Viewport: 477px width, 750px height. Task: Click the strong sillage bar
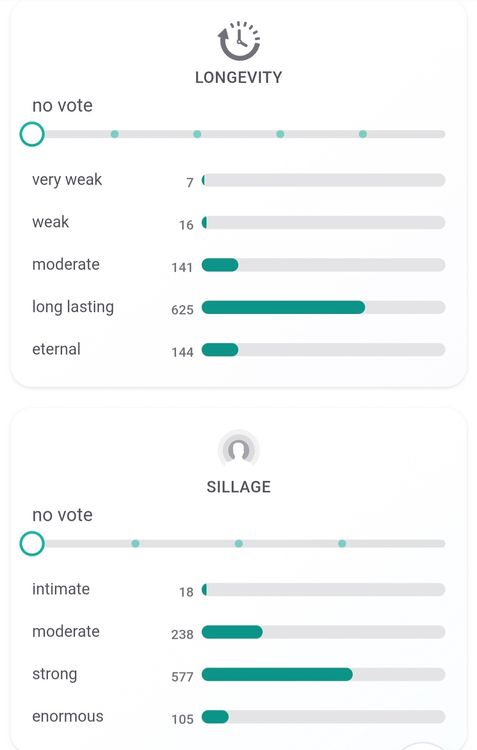[323, 674]
